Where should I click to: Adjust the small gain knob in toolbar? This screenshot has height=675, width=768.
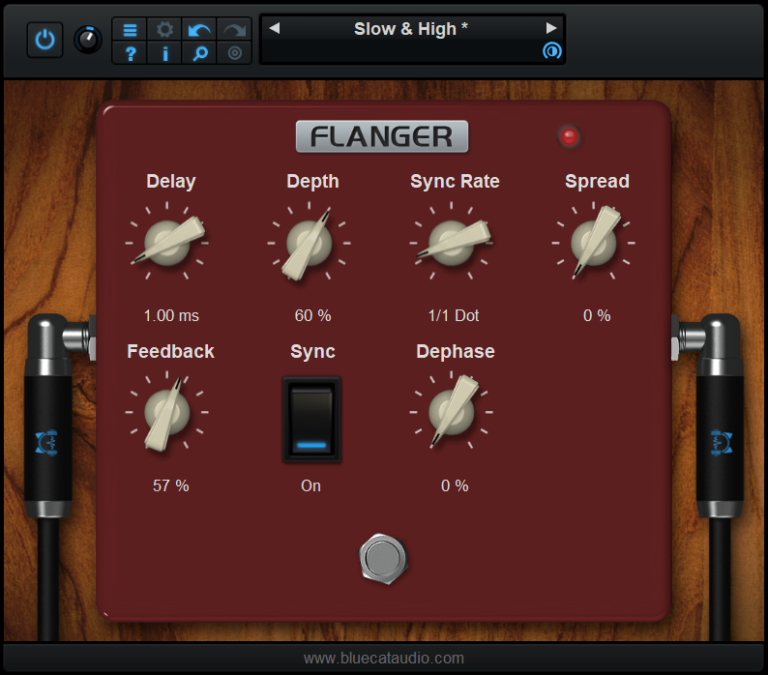(88, 40)
